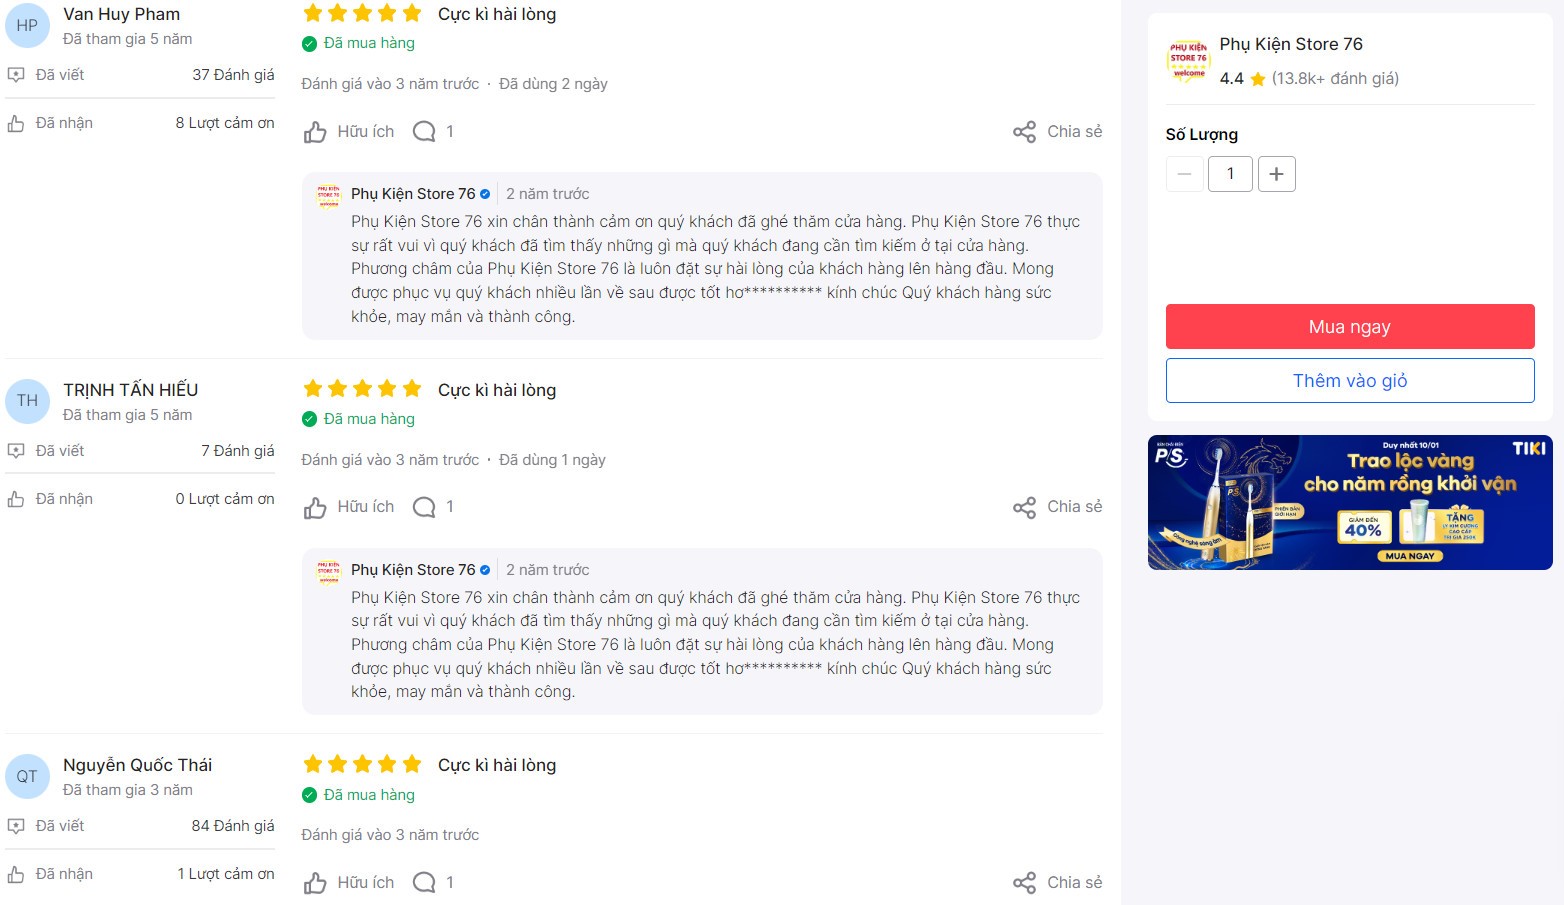This screenshot has width=1564, height=905.
Task: Open Nguyễn Quốc Thái's profile name
Action: point(137,765)
